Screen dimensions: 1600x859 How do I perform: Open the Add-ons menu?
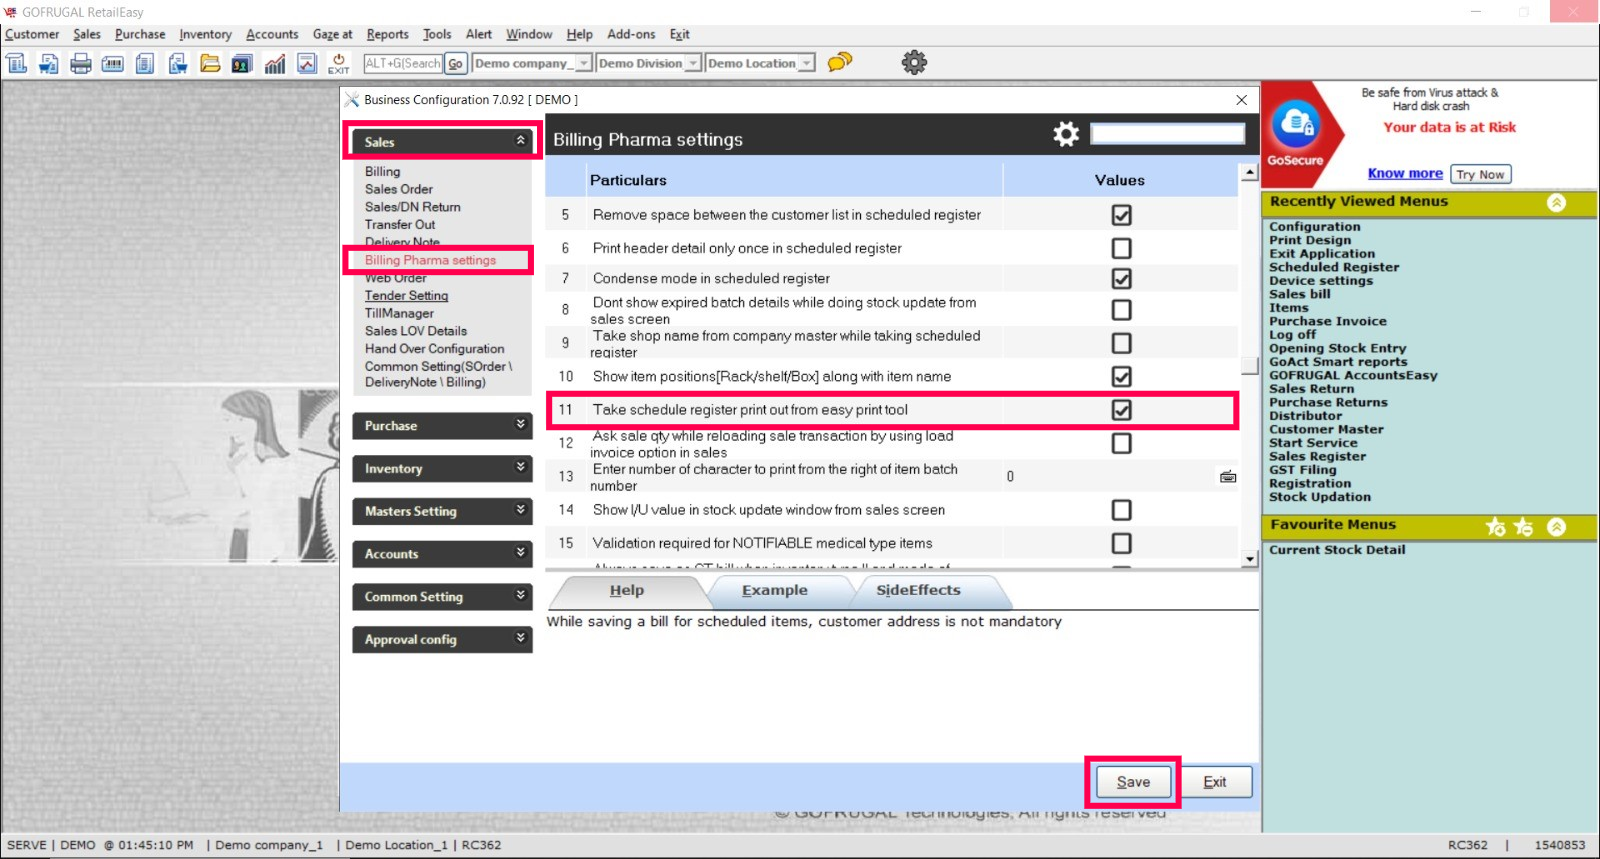click(631, 34)
